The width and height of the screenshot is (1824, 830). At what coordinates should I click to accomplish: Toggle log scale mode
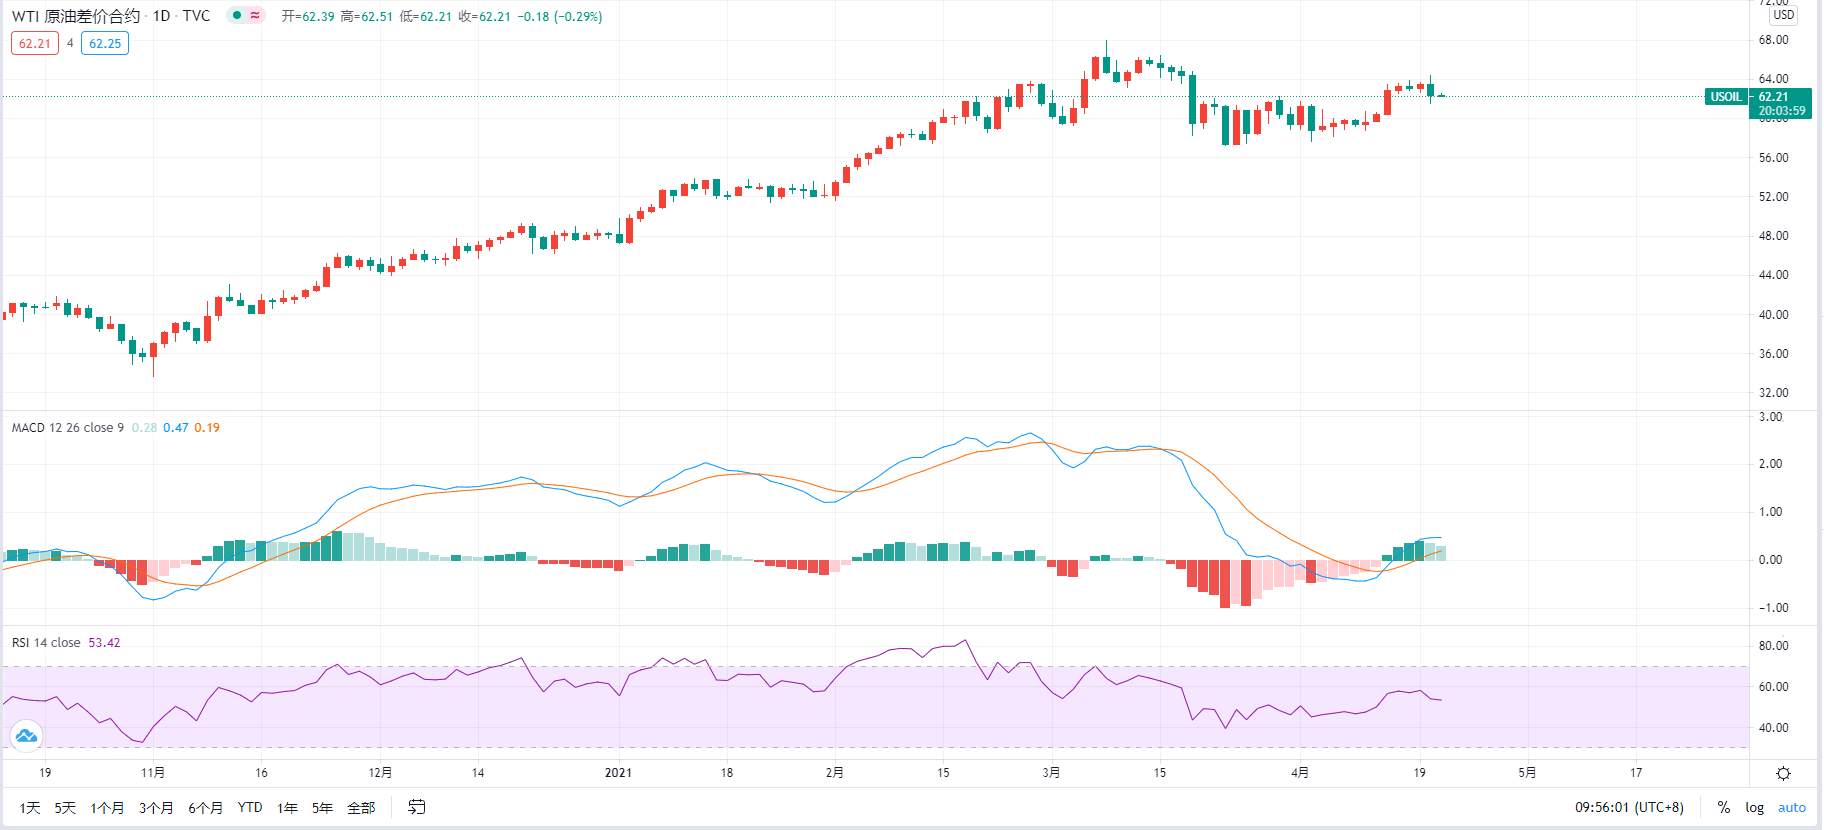[x=1755, y=807]
